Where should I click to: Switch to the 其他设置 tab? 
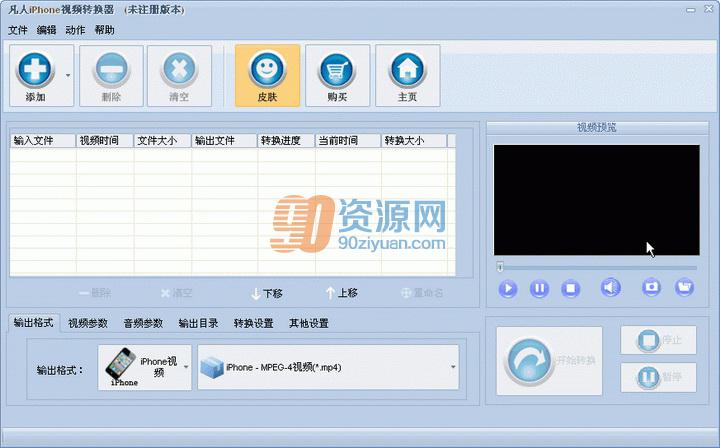coord(309,323)
